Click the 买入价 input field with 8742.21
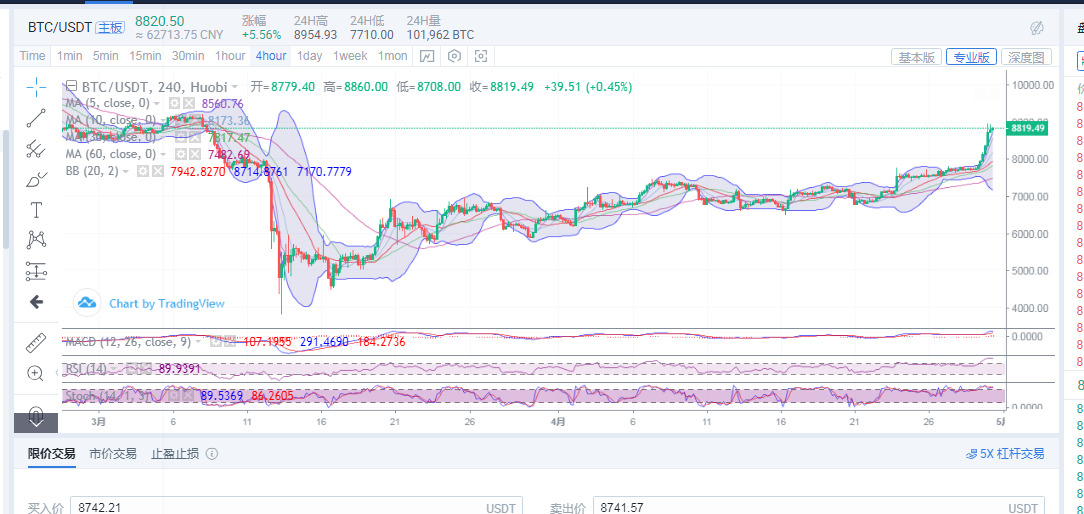 pyautogui.click(x=297, y=508)
